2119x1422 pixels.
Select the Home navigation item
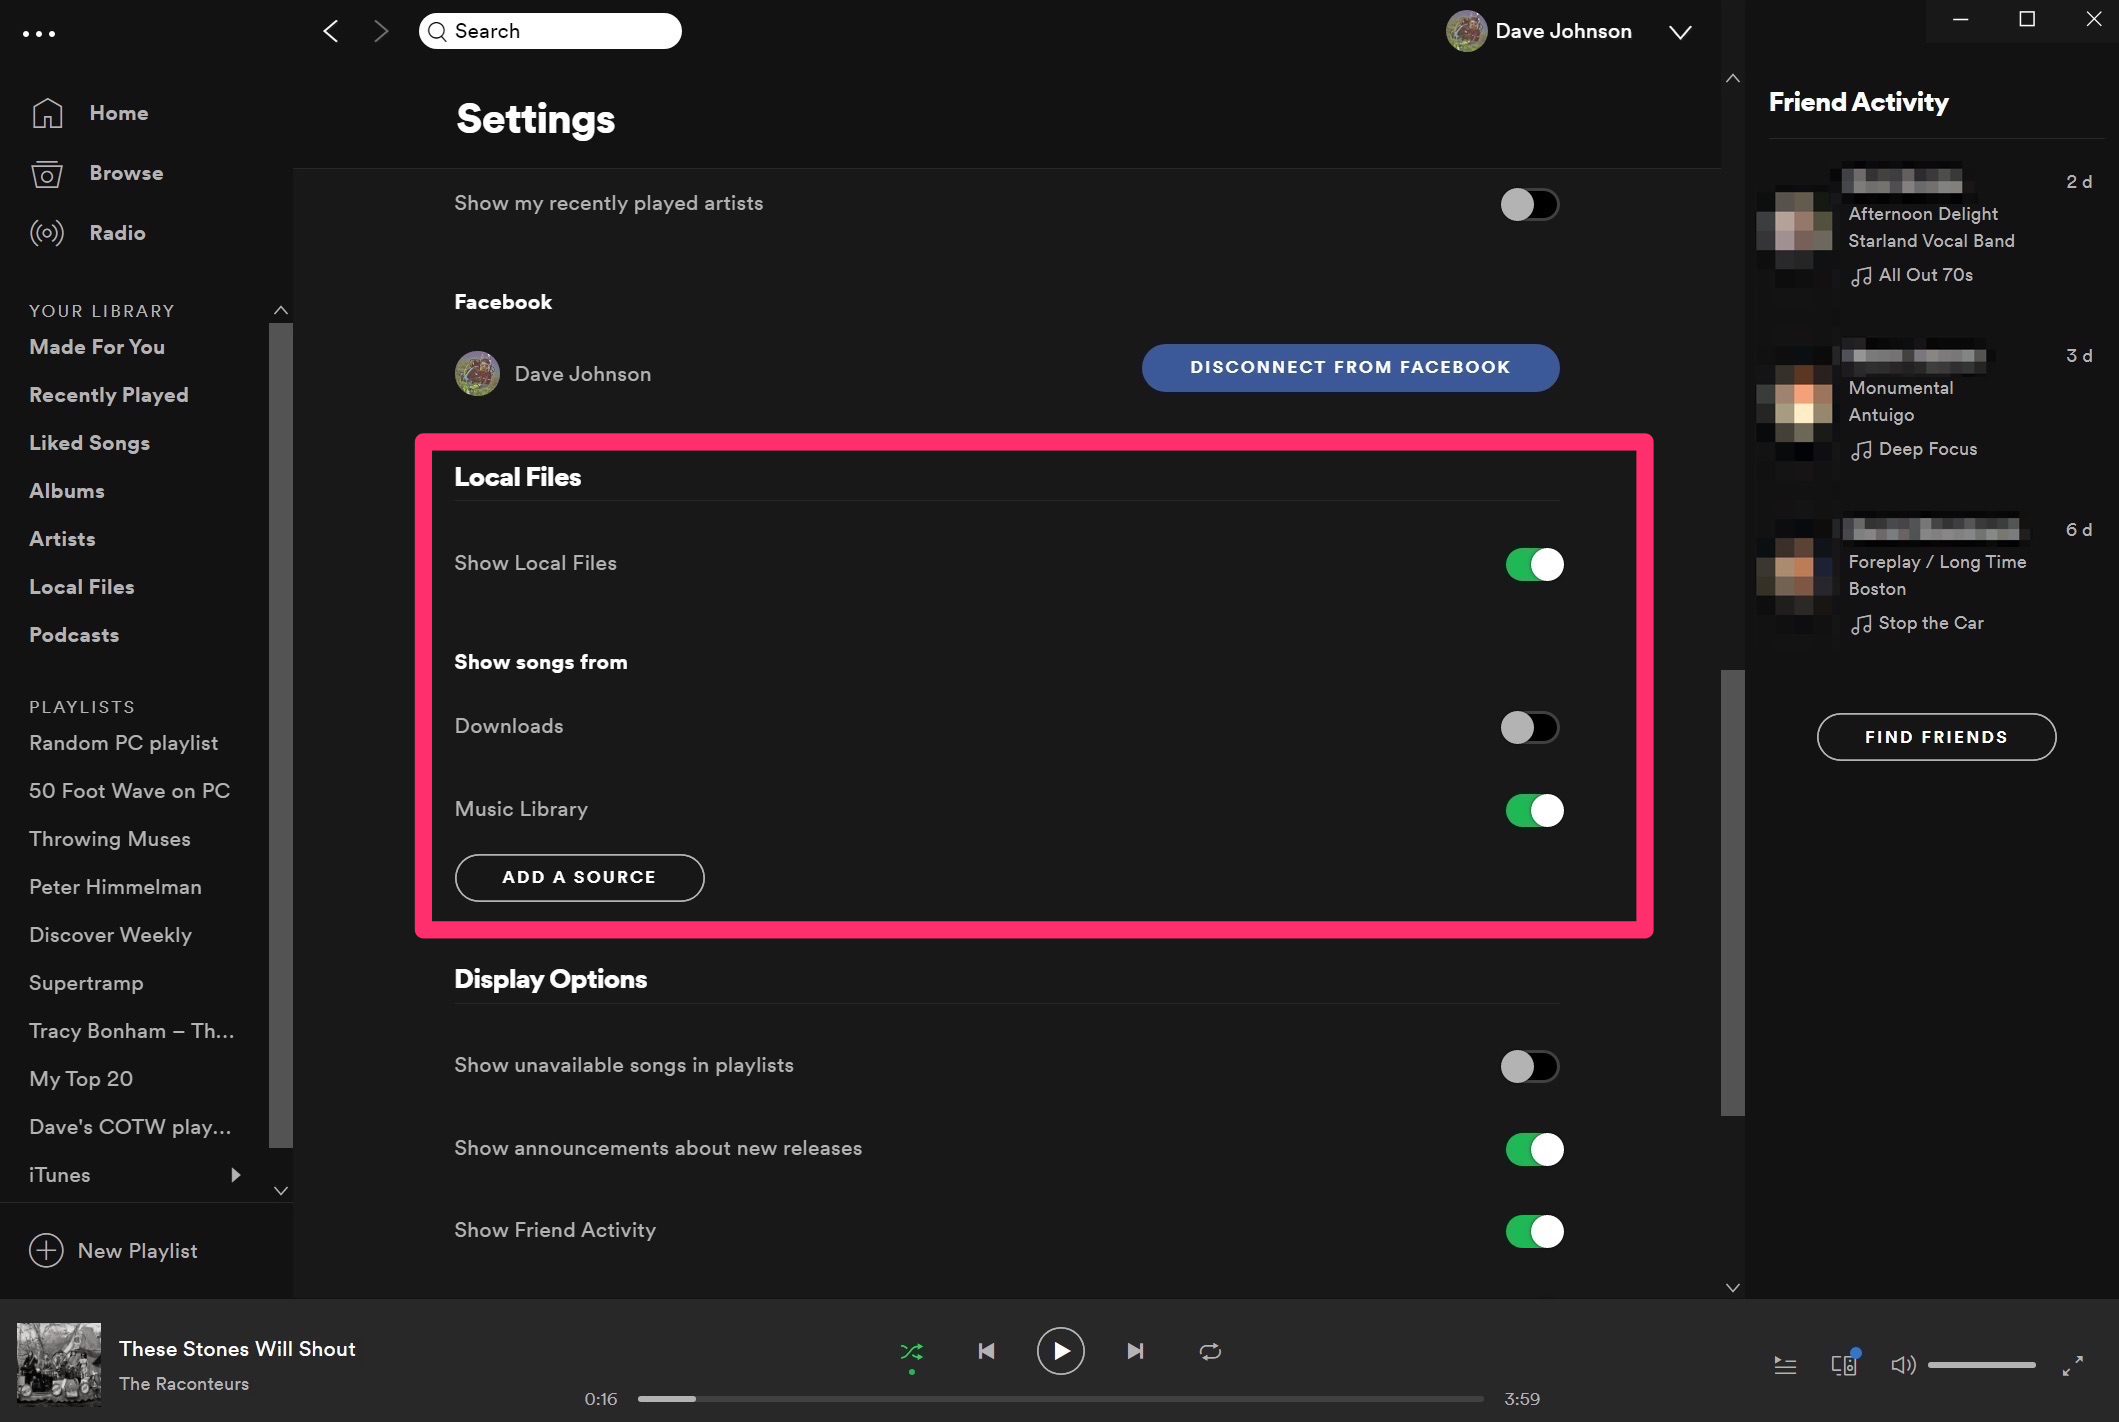(x=119, y=111)
